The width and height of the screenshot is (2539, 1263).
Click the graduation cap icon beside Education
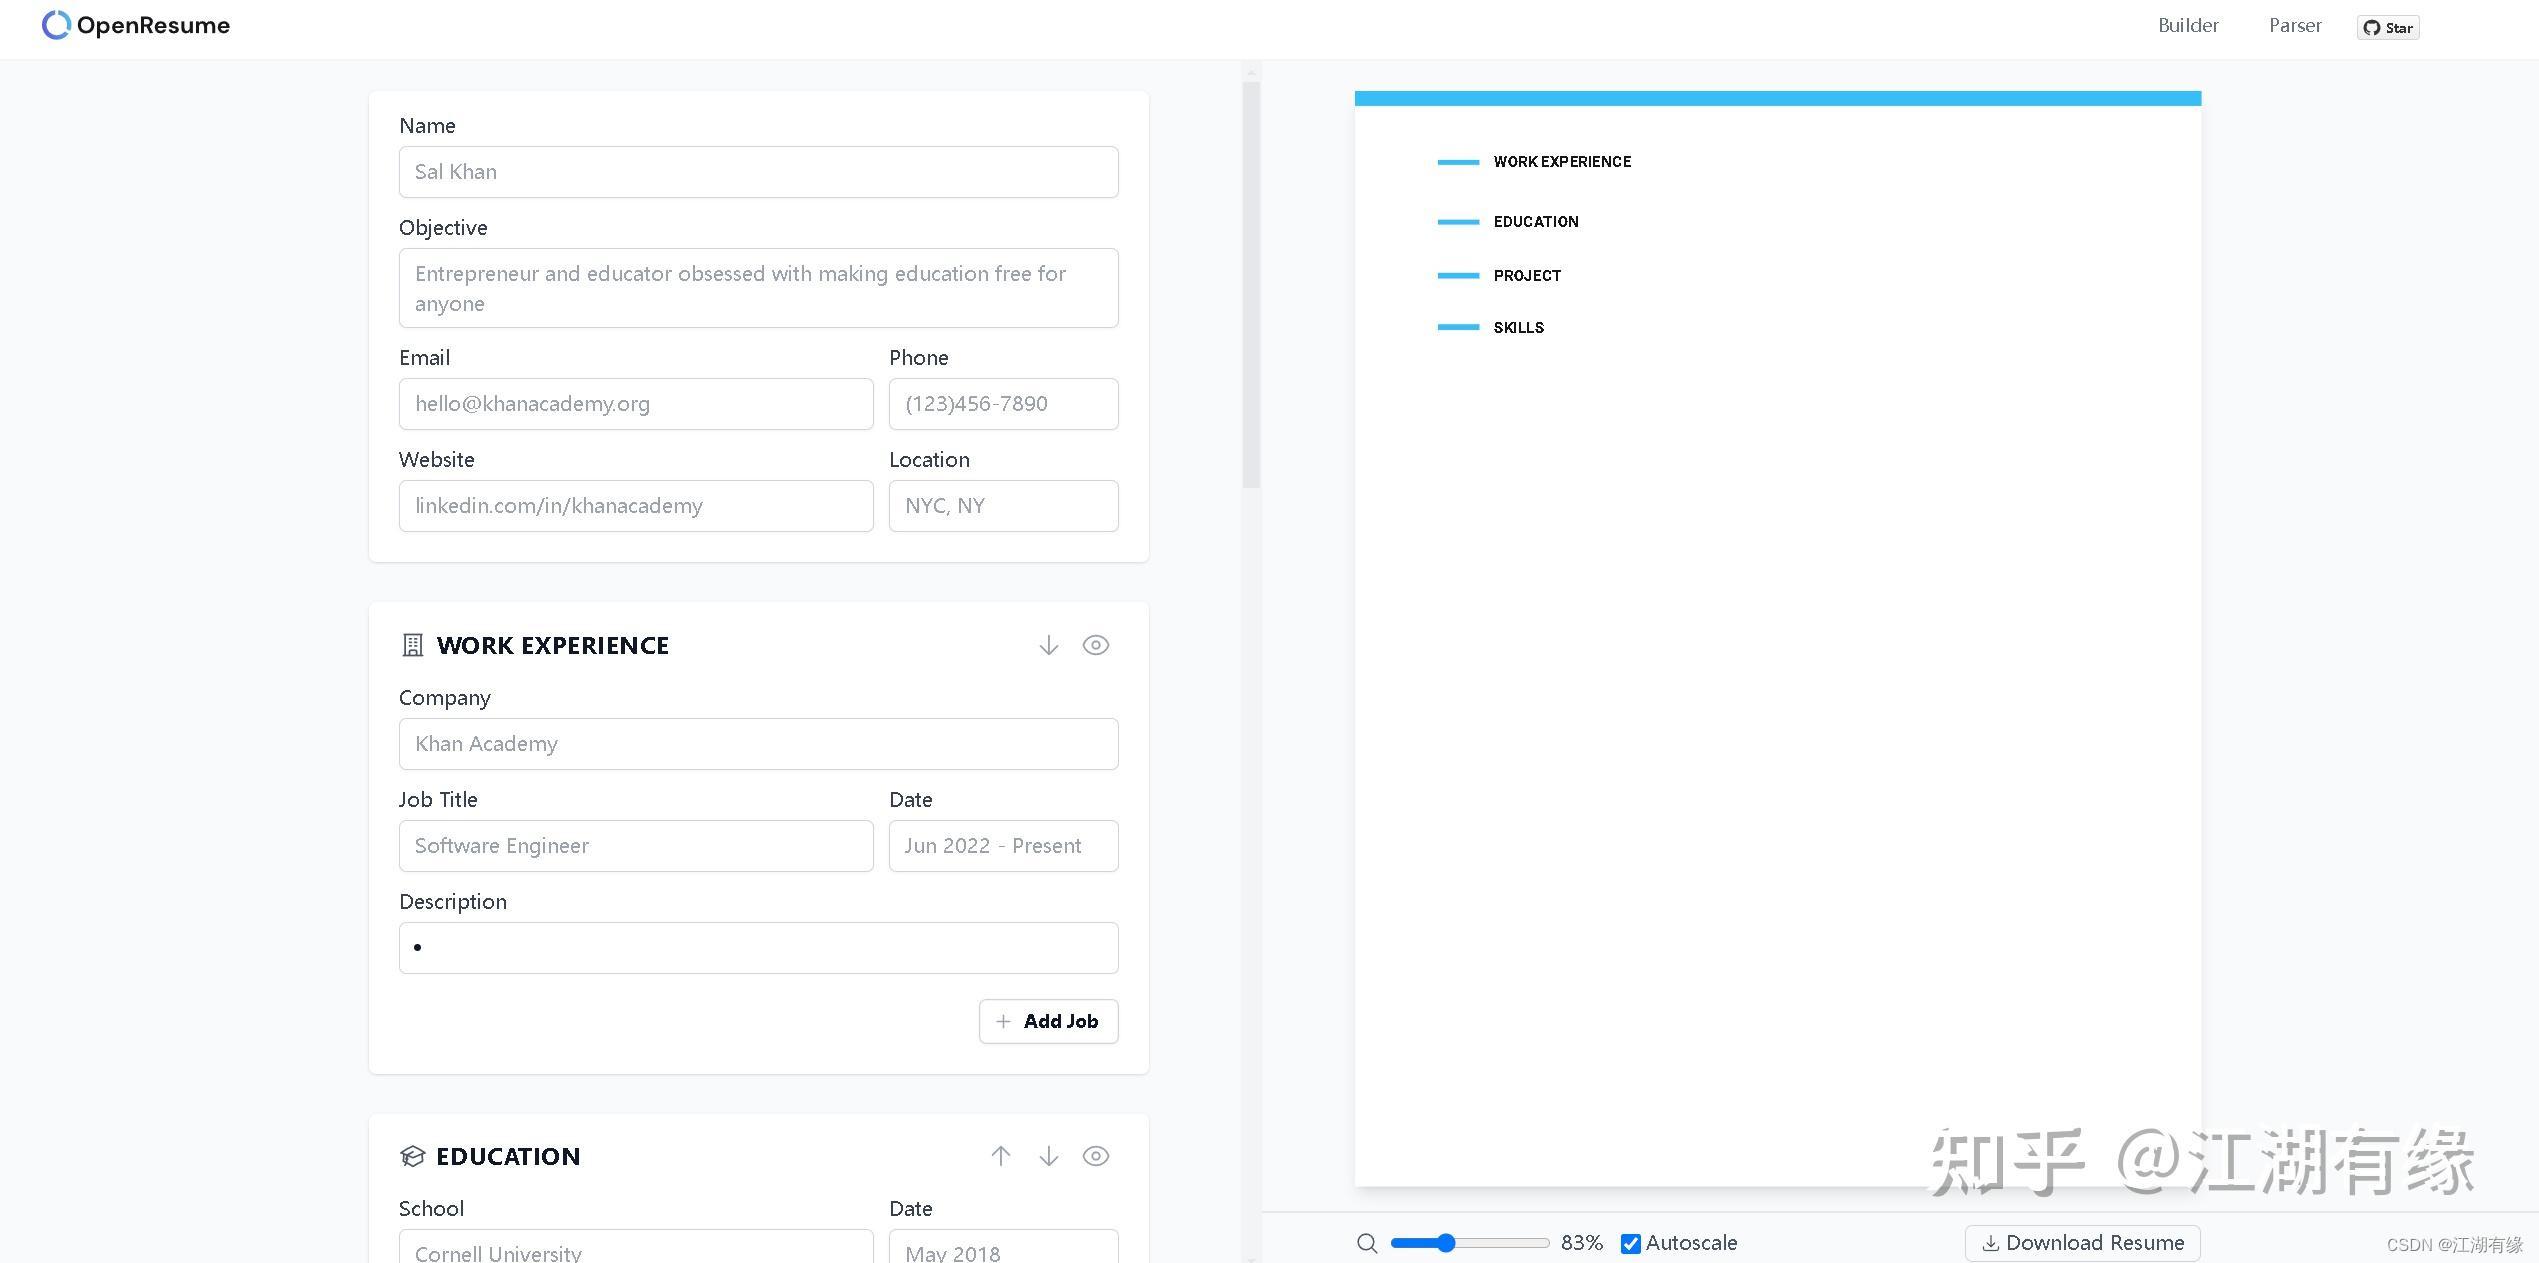[x=412, y=1156]
